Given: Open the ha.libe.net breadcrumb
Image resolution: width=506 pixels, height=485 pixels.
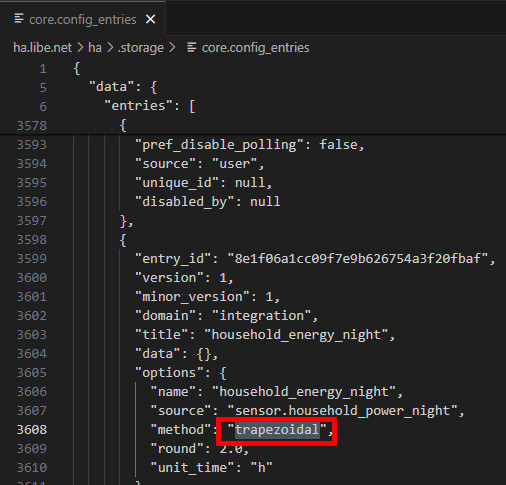Looking at the screenshot, I should [42, 48].
